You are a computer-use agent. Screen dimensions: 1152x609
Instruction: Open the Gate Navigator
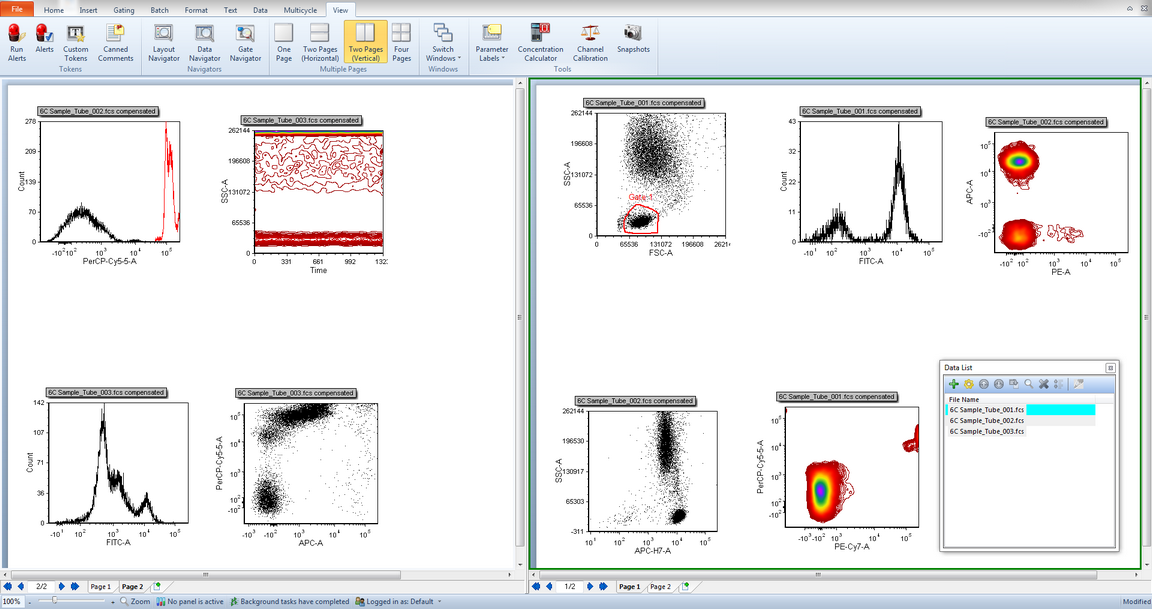point(245,42)
